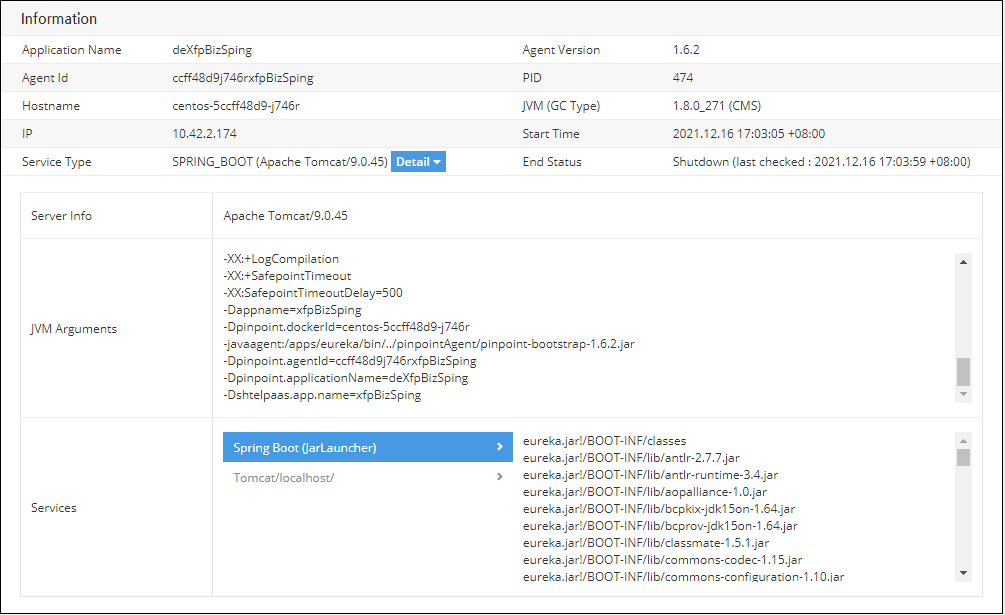
Task: Click IP value 10.42.2.174
Action: 204,134
